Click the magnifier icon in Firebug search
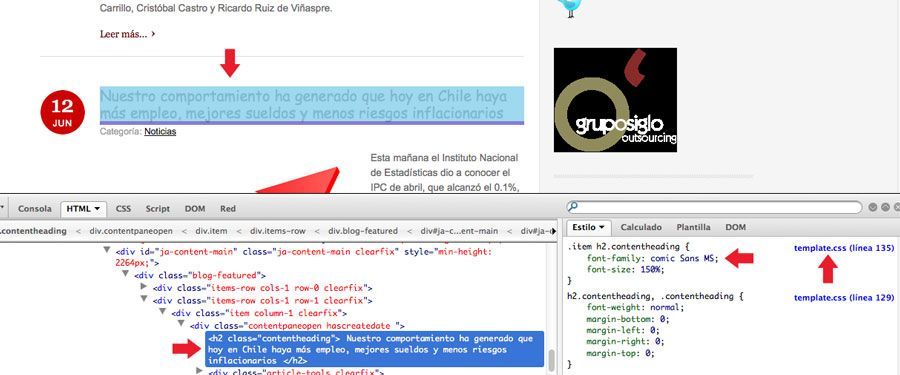This screenshot has width=900, height=375. pos(573,207)
